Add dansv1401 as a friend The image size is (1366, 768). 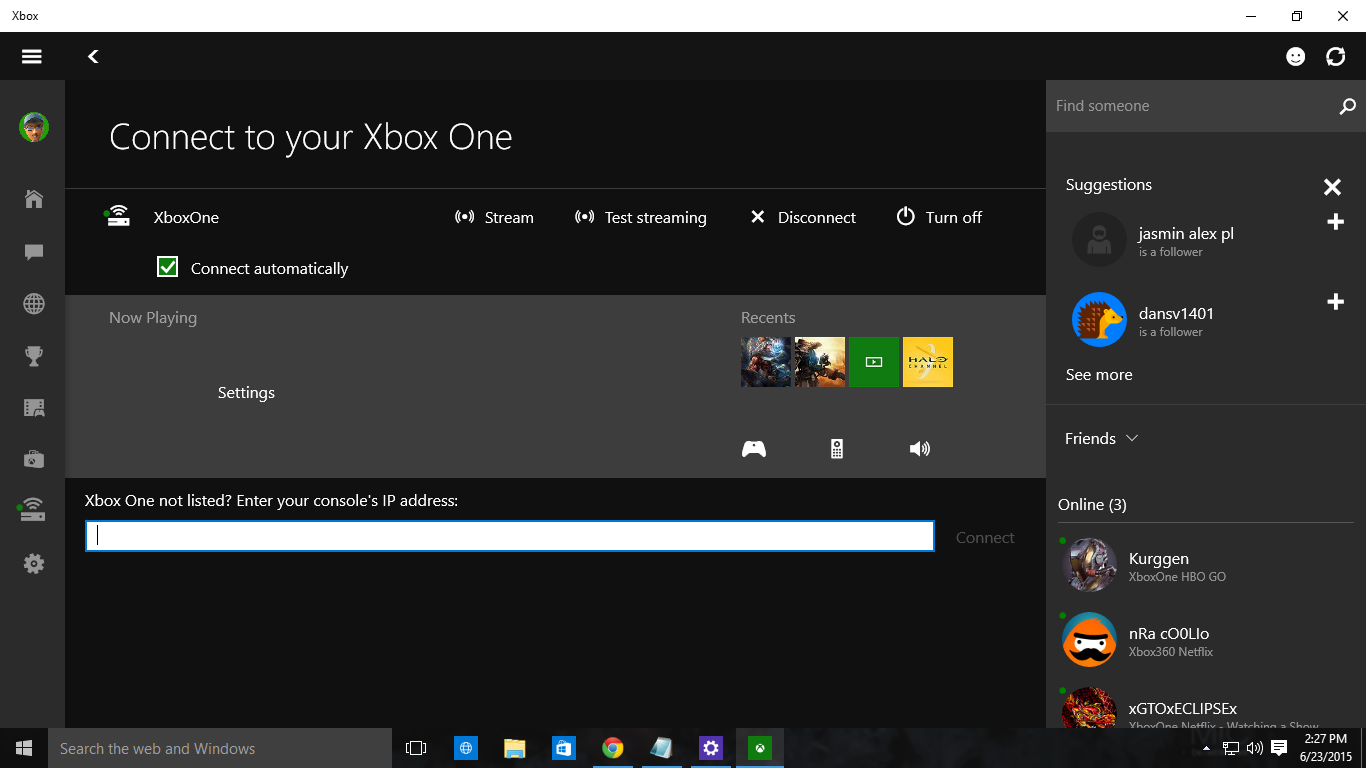pyautogui.click(x=1335, y=302)
